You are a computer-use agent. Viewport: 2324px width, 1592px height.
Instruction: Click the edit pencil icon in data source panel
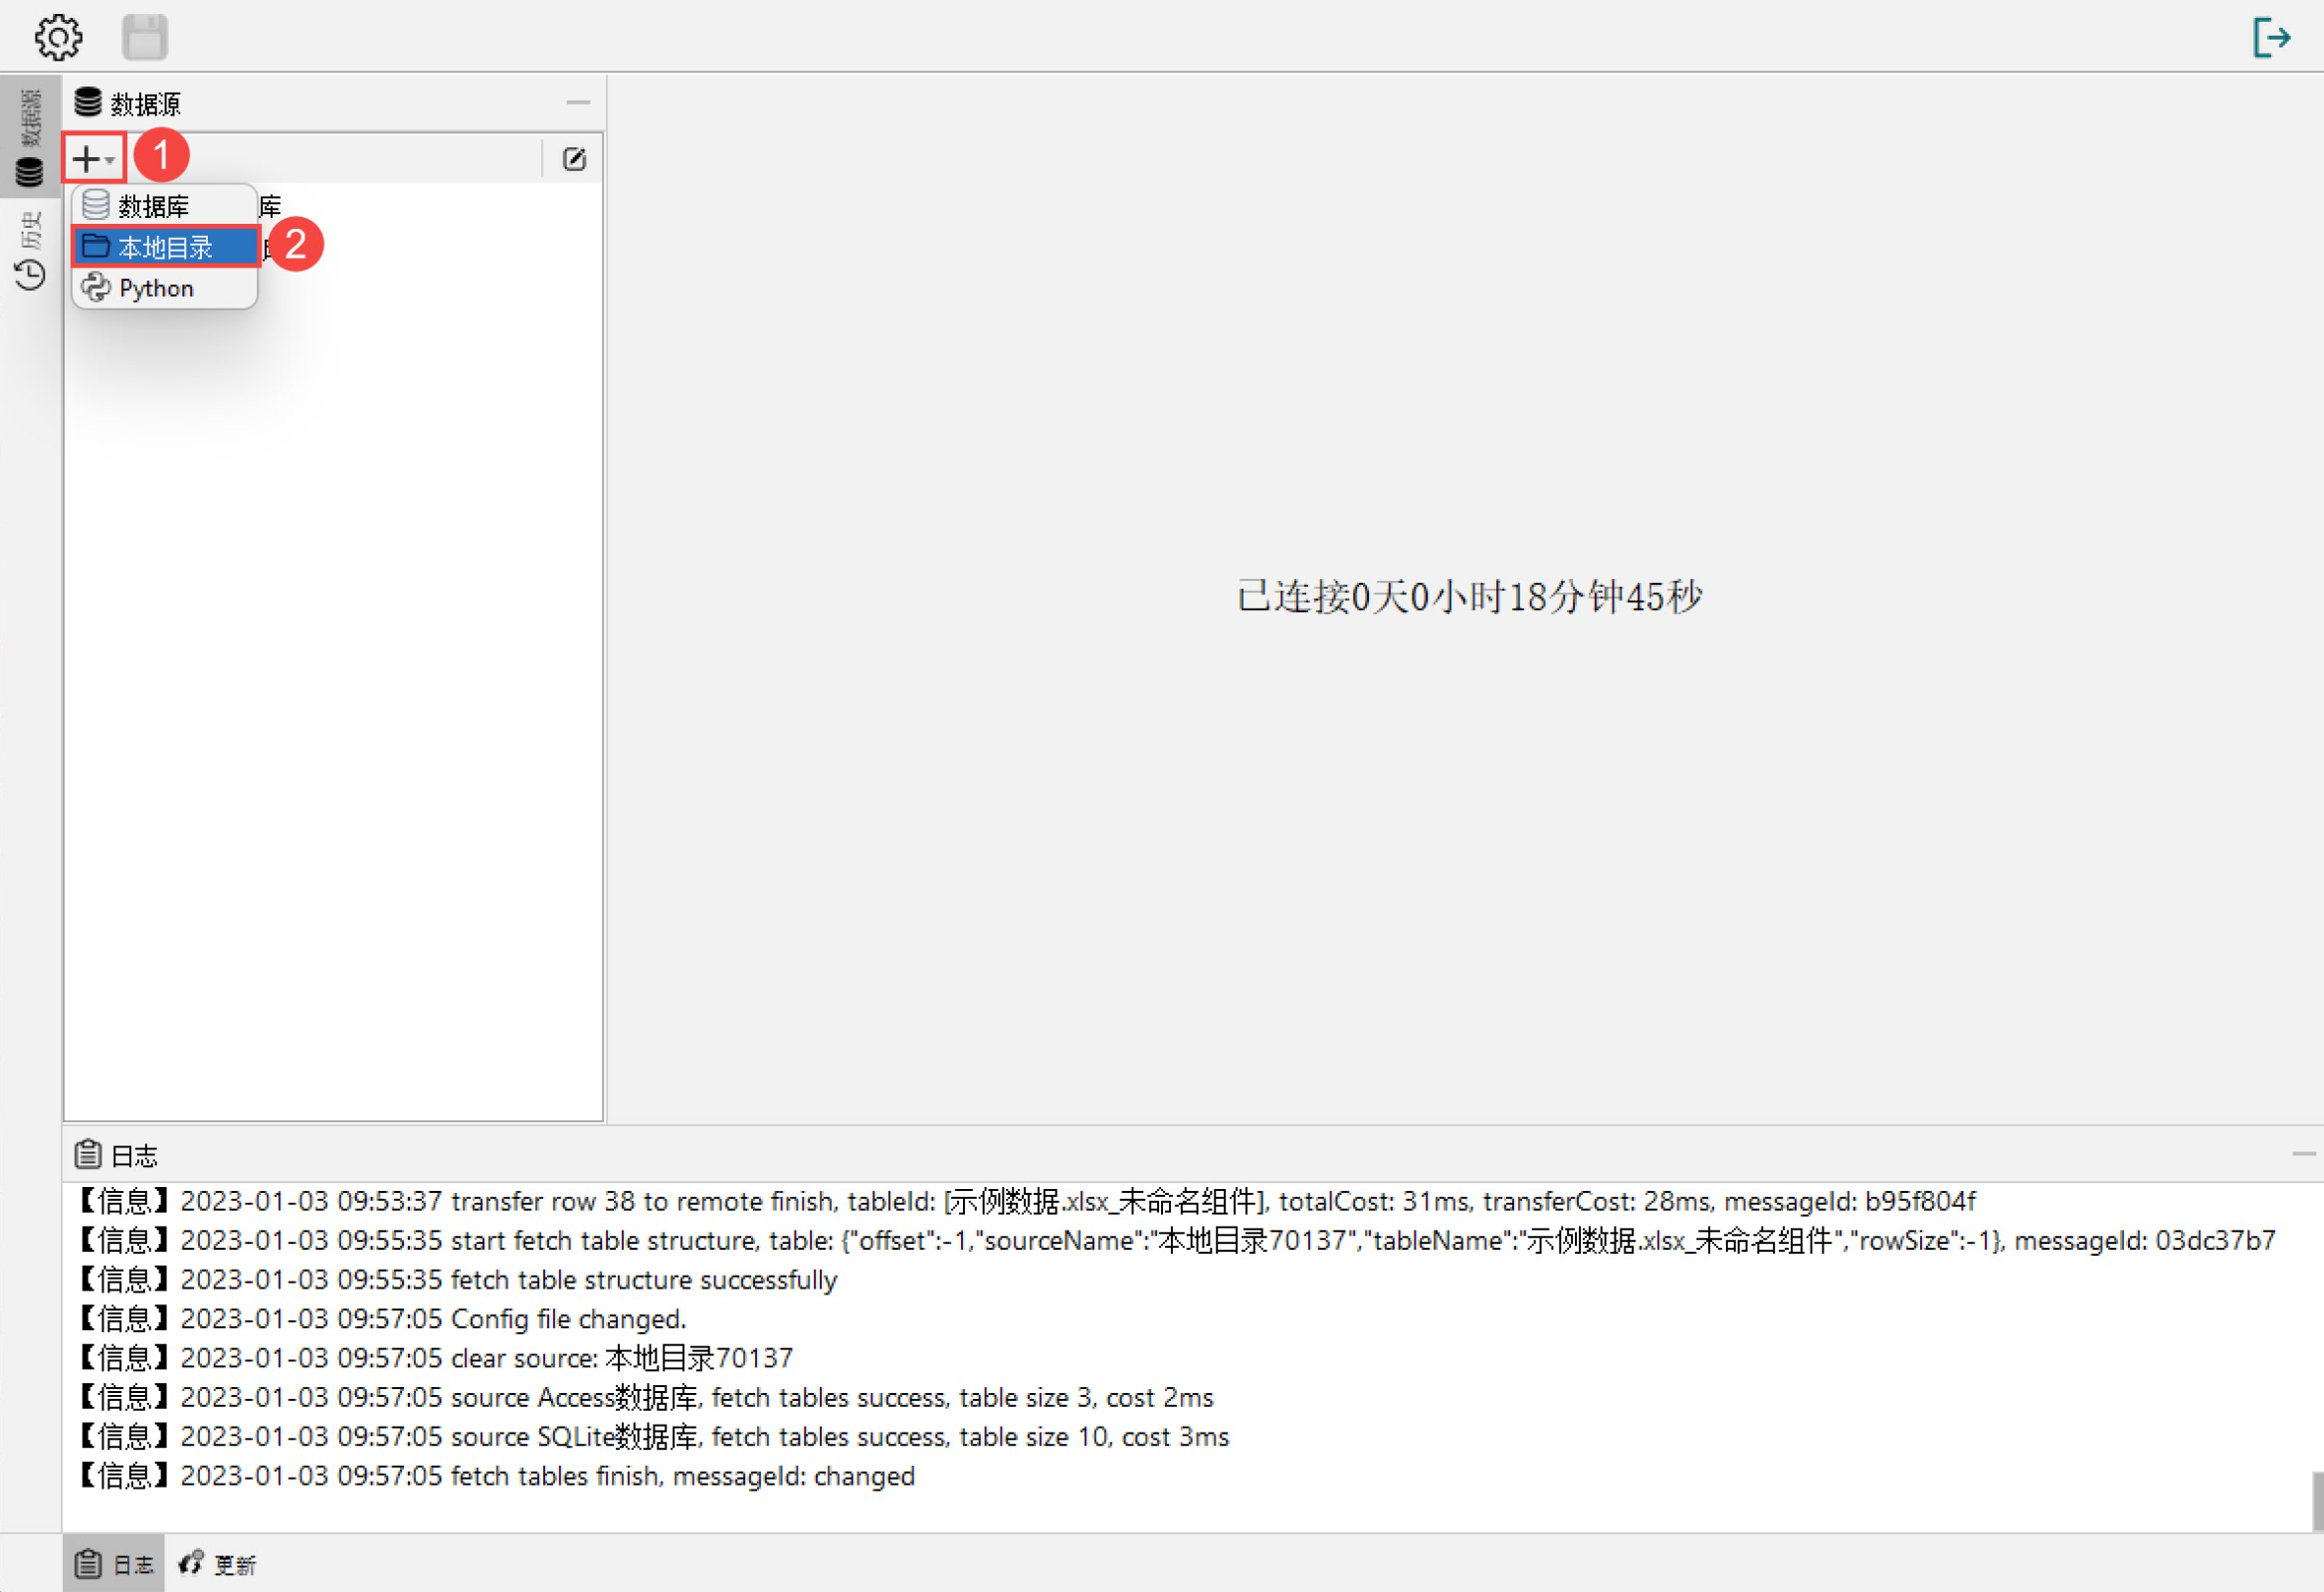(x=574, y=159)
